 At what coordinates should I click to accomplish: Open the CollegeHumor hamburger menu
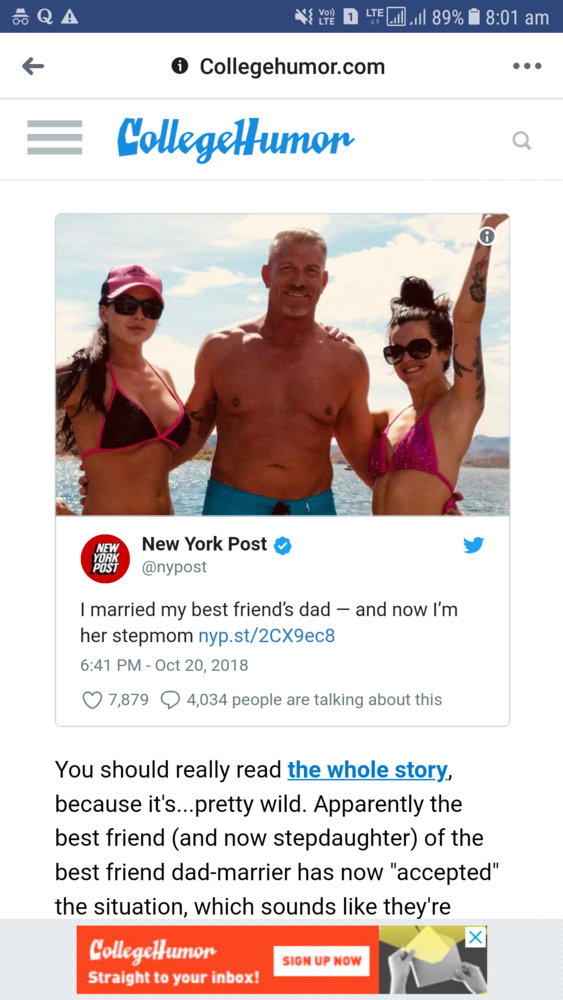pyautogui.click(x=55, y=137)
